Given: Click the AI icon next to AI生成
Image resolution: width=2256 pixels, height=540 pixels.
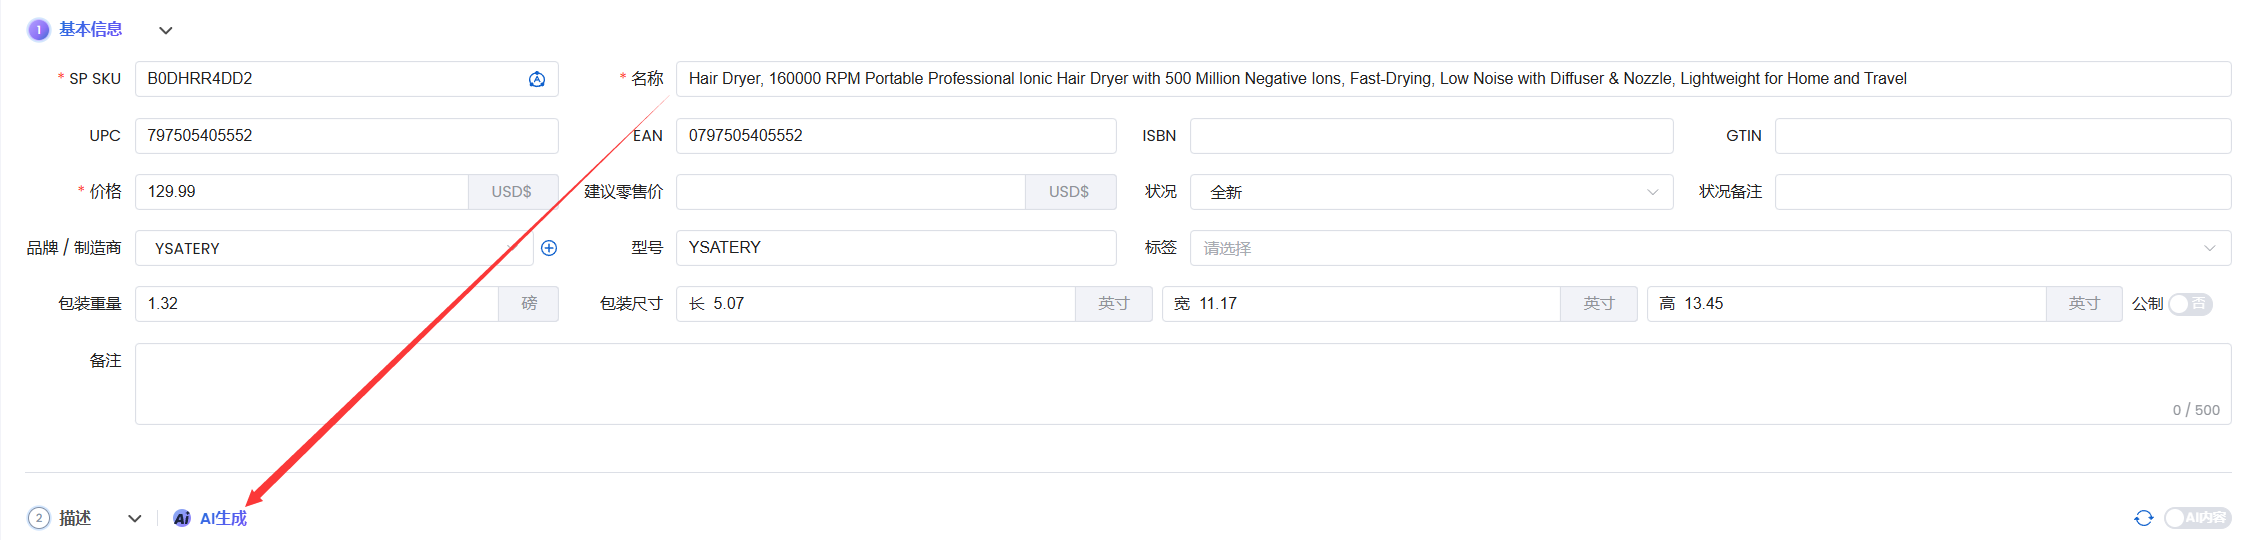Looking at the screenshot, I should click(182, 518).
